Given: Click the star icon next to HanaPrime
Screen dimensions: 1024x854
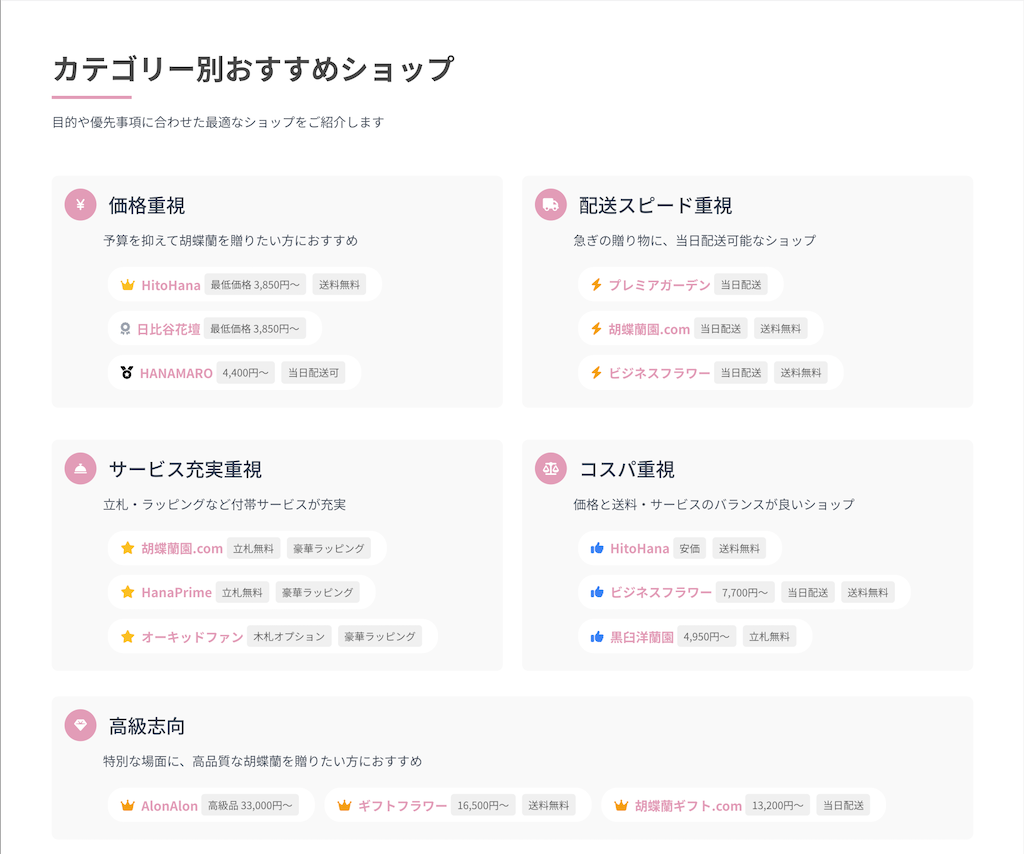Looking at the screenshot, I should coord(127,592).
